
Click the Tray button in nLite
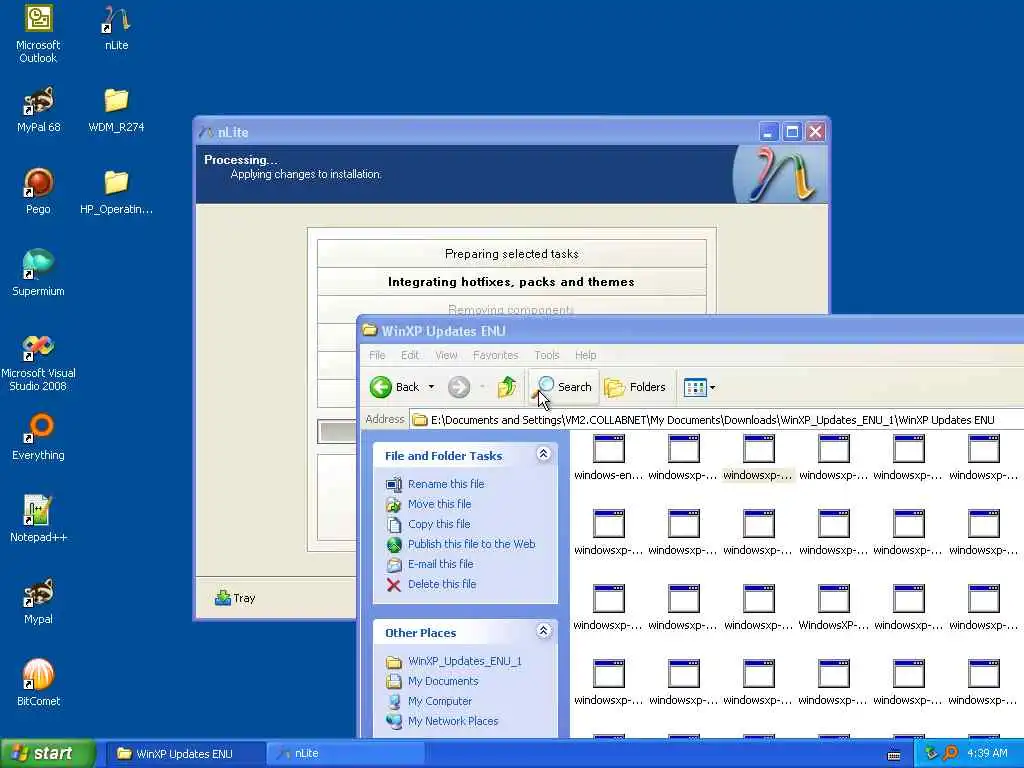(235, 598)
